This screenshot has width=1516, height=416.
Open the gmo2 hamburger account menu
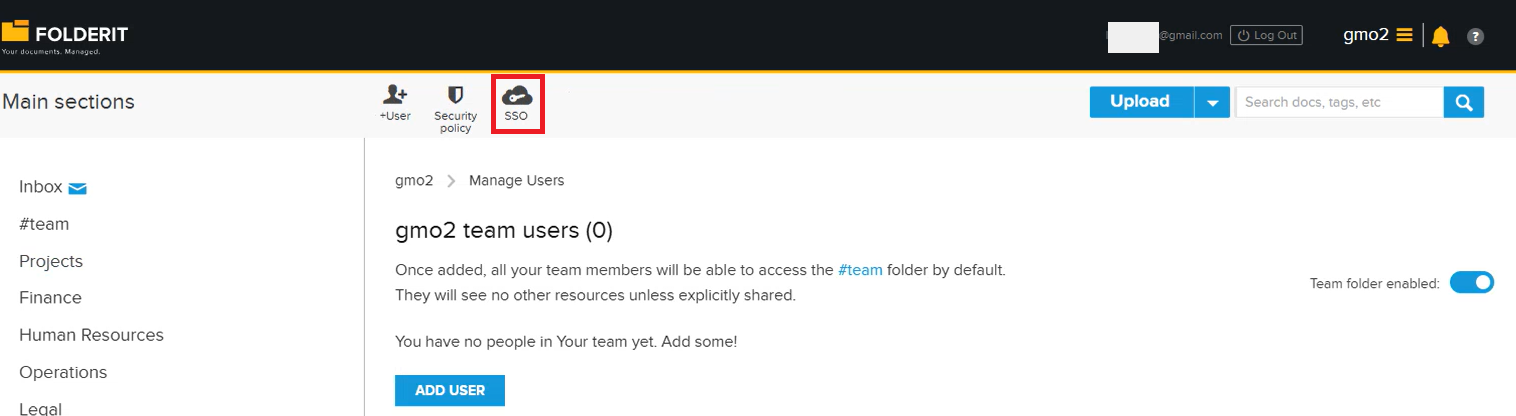(1404, 35)
